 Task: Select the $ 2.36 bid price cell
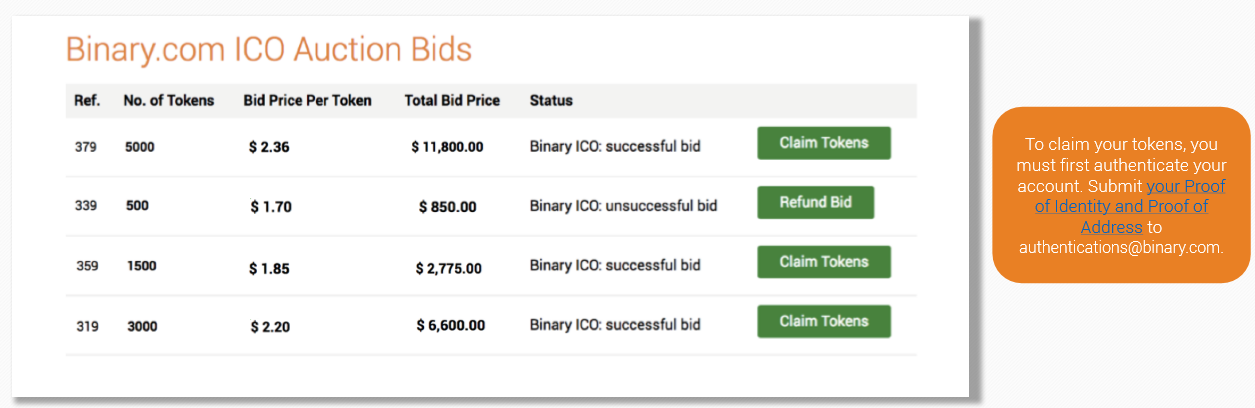point(269,147)
